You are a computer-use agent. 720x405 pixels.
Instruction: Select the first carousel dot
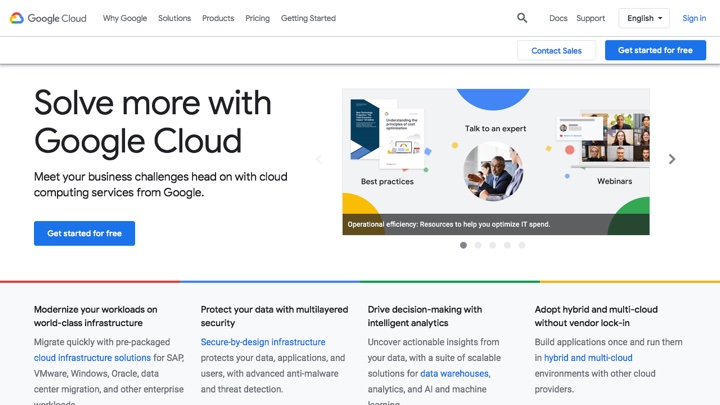tap(463, 245)
